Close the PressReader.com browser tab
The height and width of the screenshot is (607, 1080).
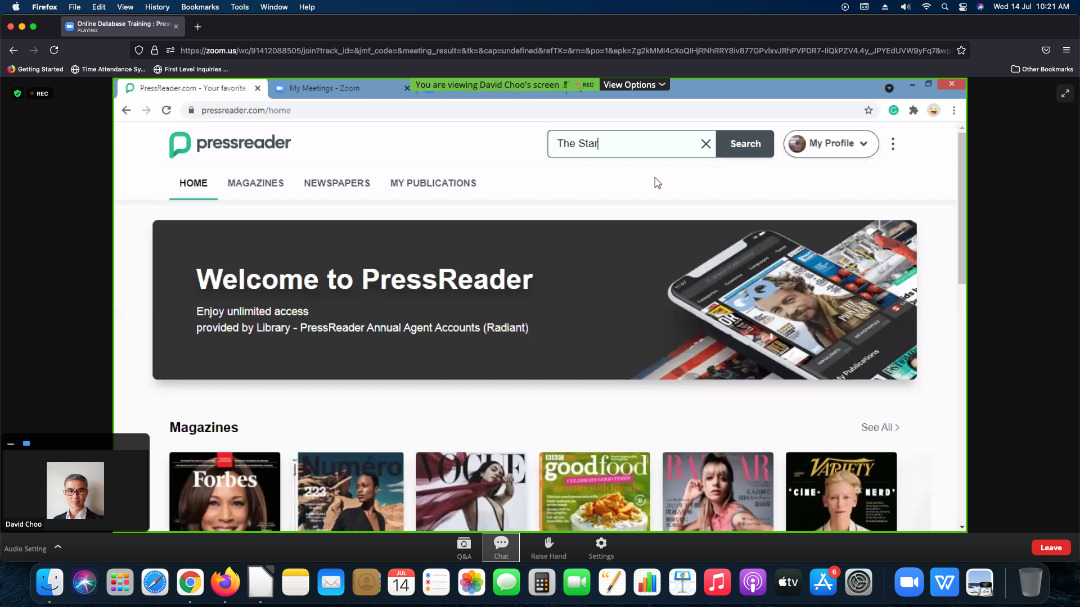258,88
